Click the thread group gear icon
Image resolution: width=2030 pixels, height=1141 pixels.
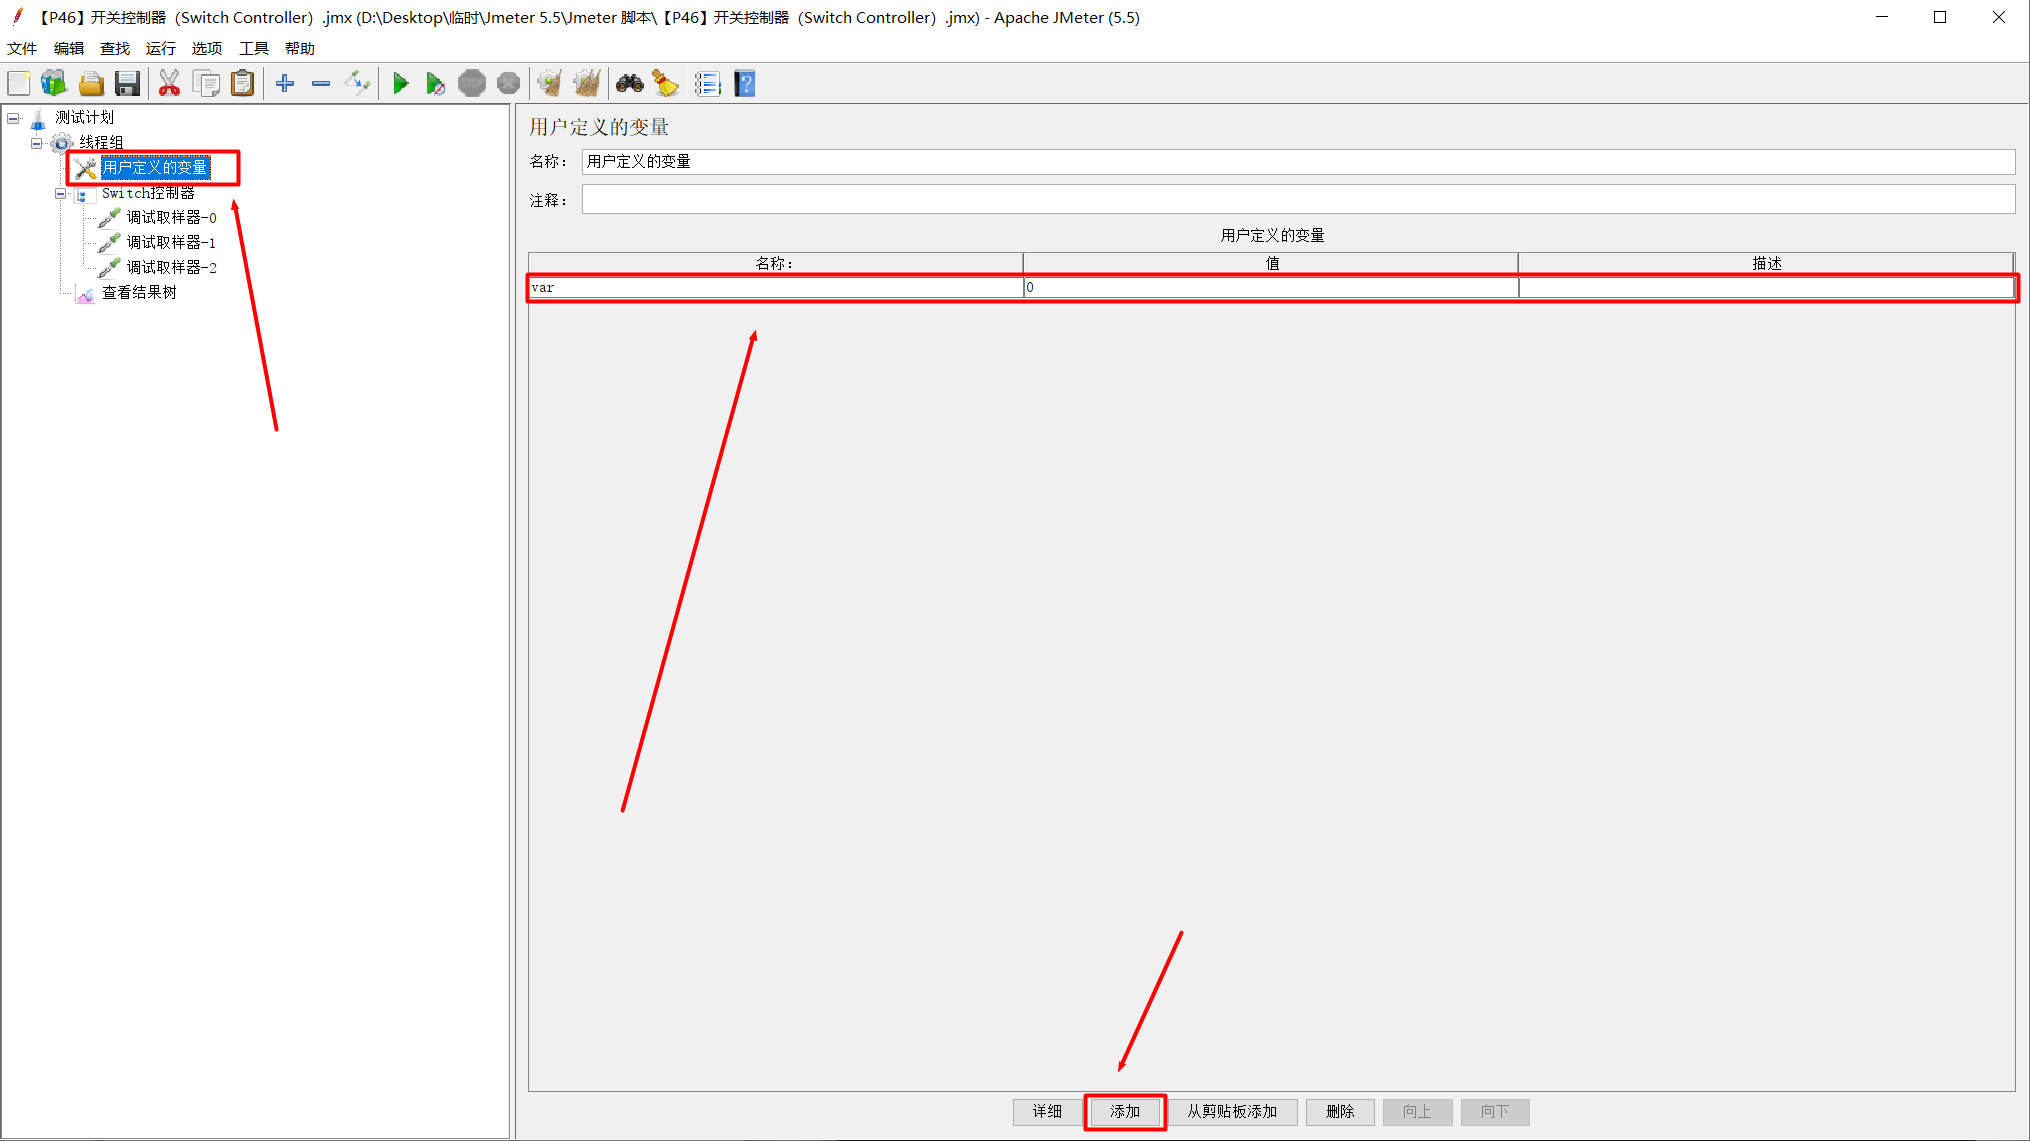pos(62,143)
